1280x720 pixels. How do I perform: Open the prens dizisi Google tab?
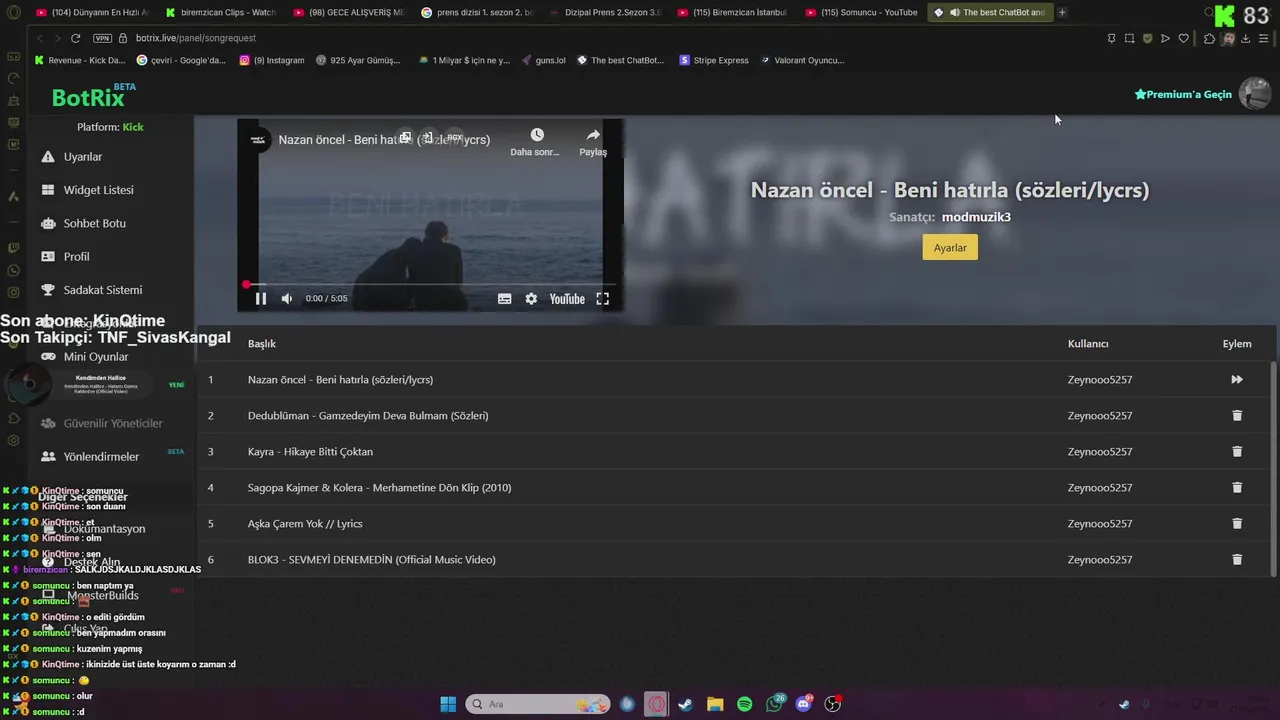tap(478, 12)
